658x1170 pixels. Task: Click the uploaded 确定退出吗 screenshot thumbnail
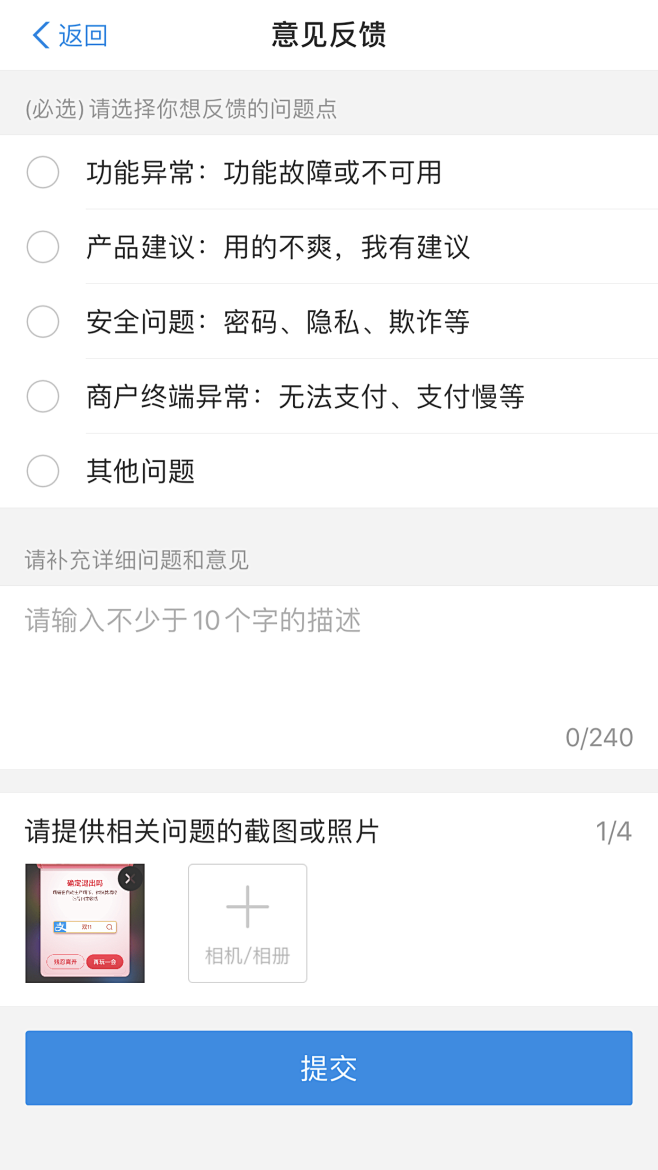[84, 923]
